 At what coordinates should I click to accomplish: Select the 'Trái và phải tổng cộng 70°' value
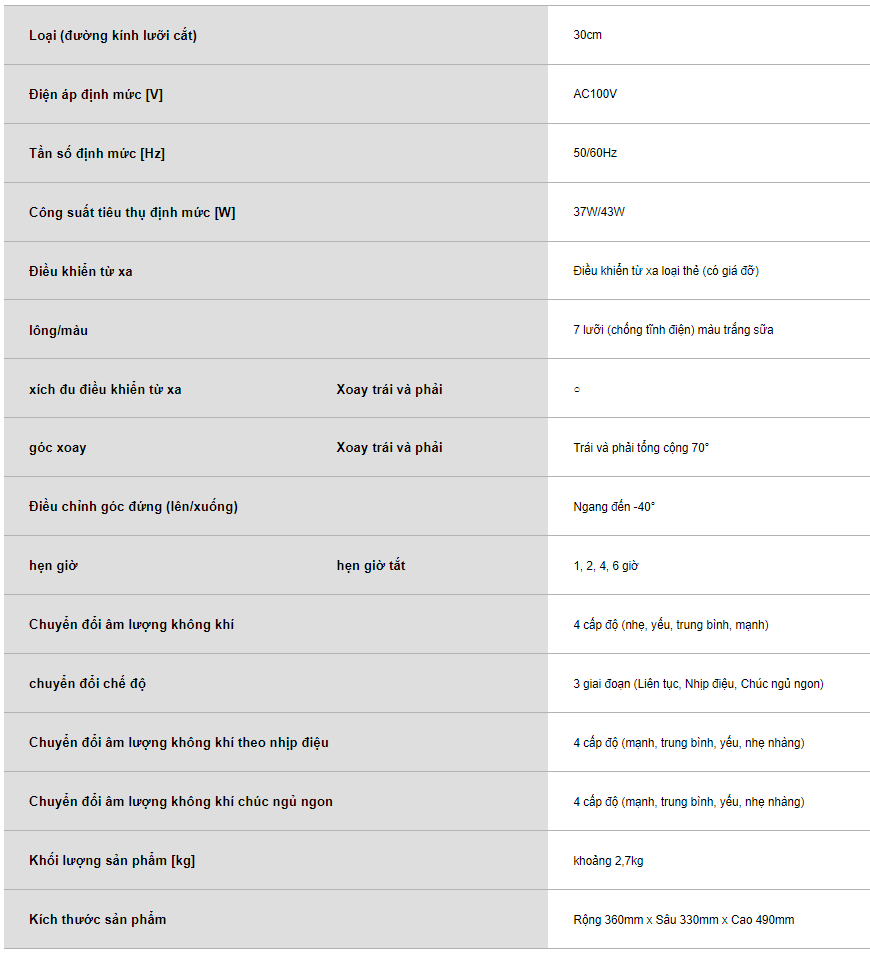[641, 448]
